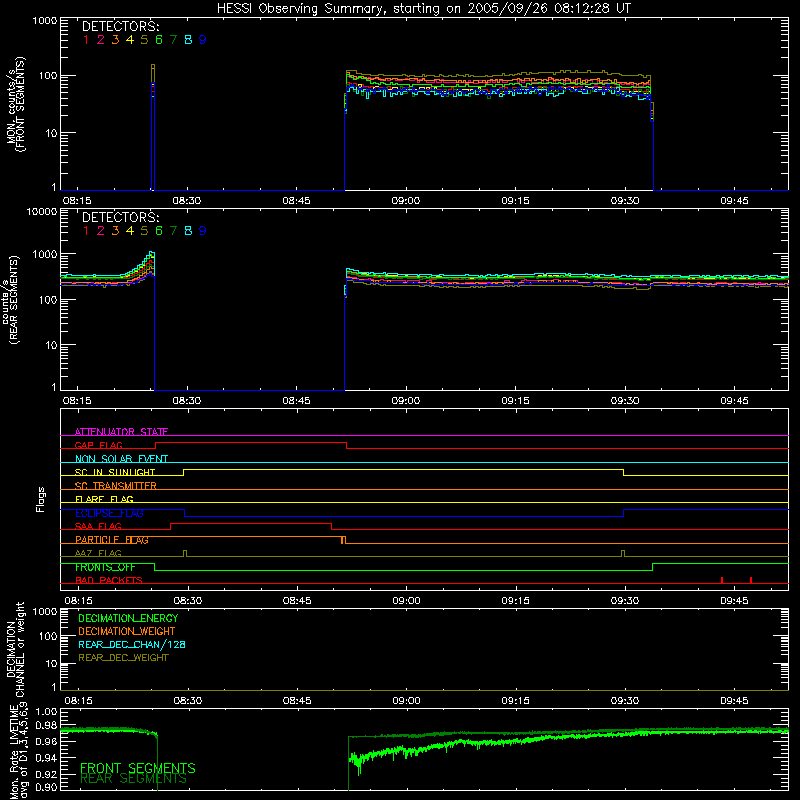Screen dimensions: 800x800
Task: Click the REAR_DEC_CHAN/128 legend entry
Action: pos(132,644)
